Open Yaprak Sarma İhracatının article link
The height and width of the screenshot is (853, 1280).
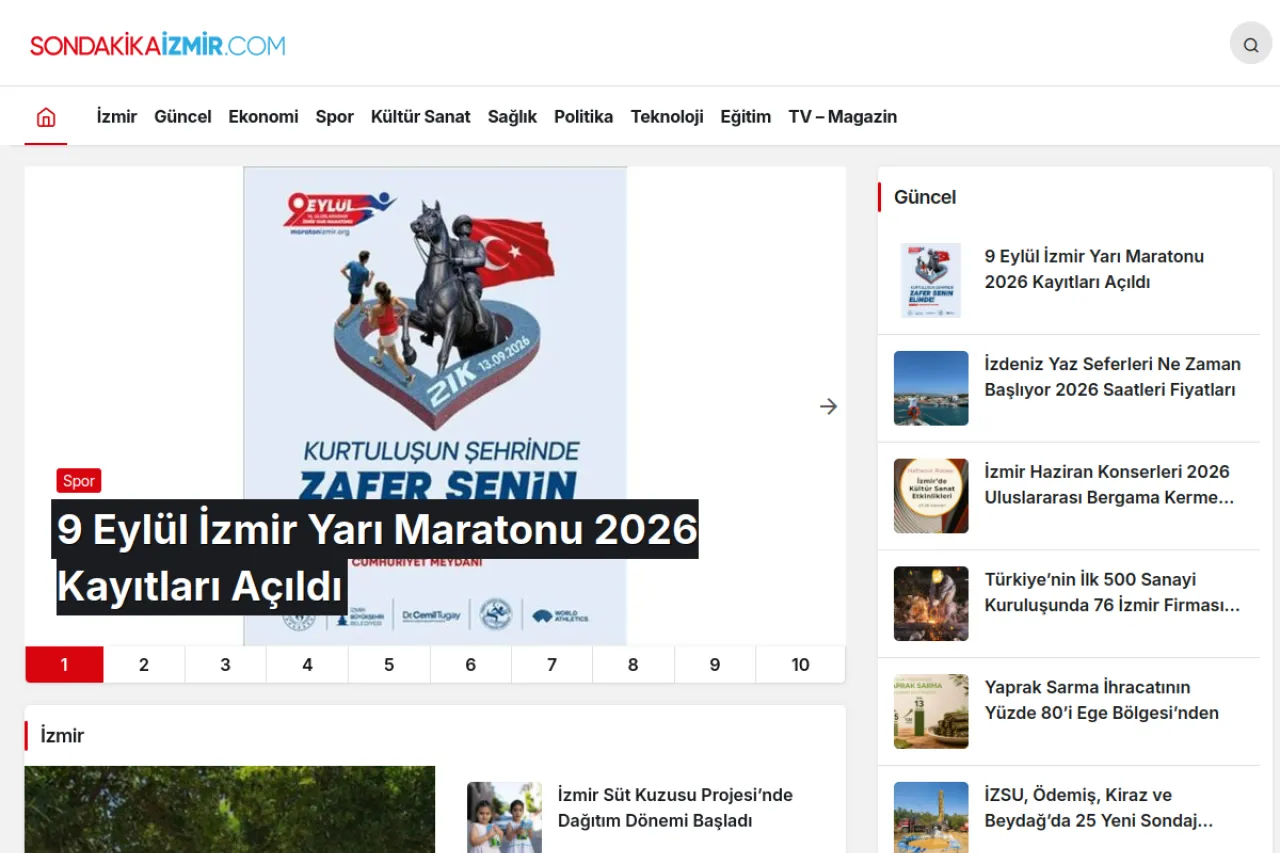tap(1102, 700)
